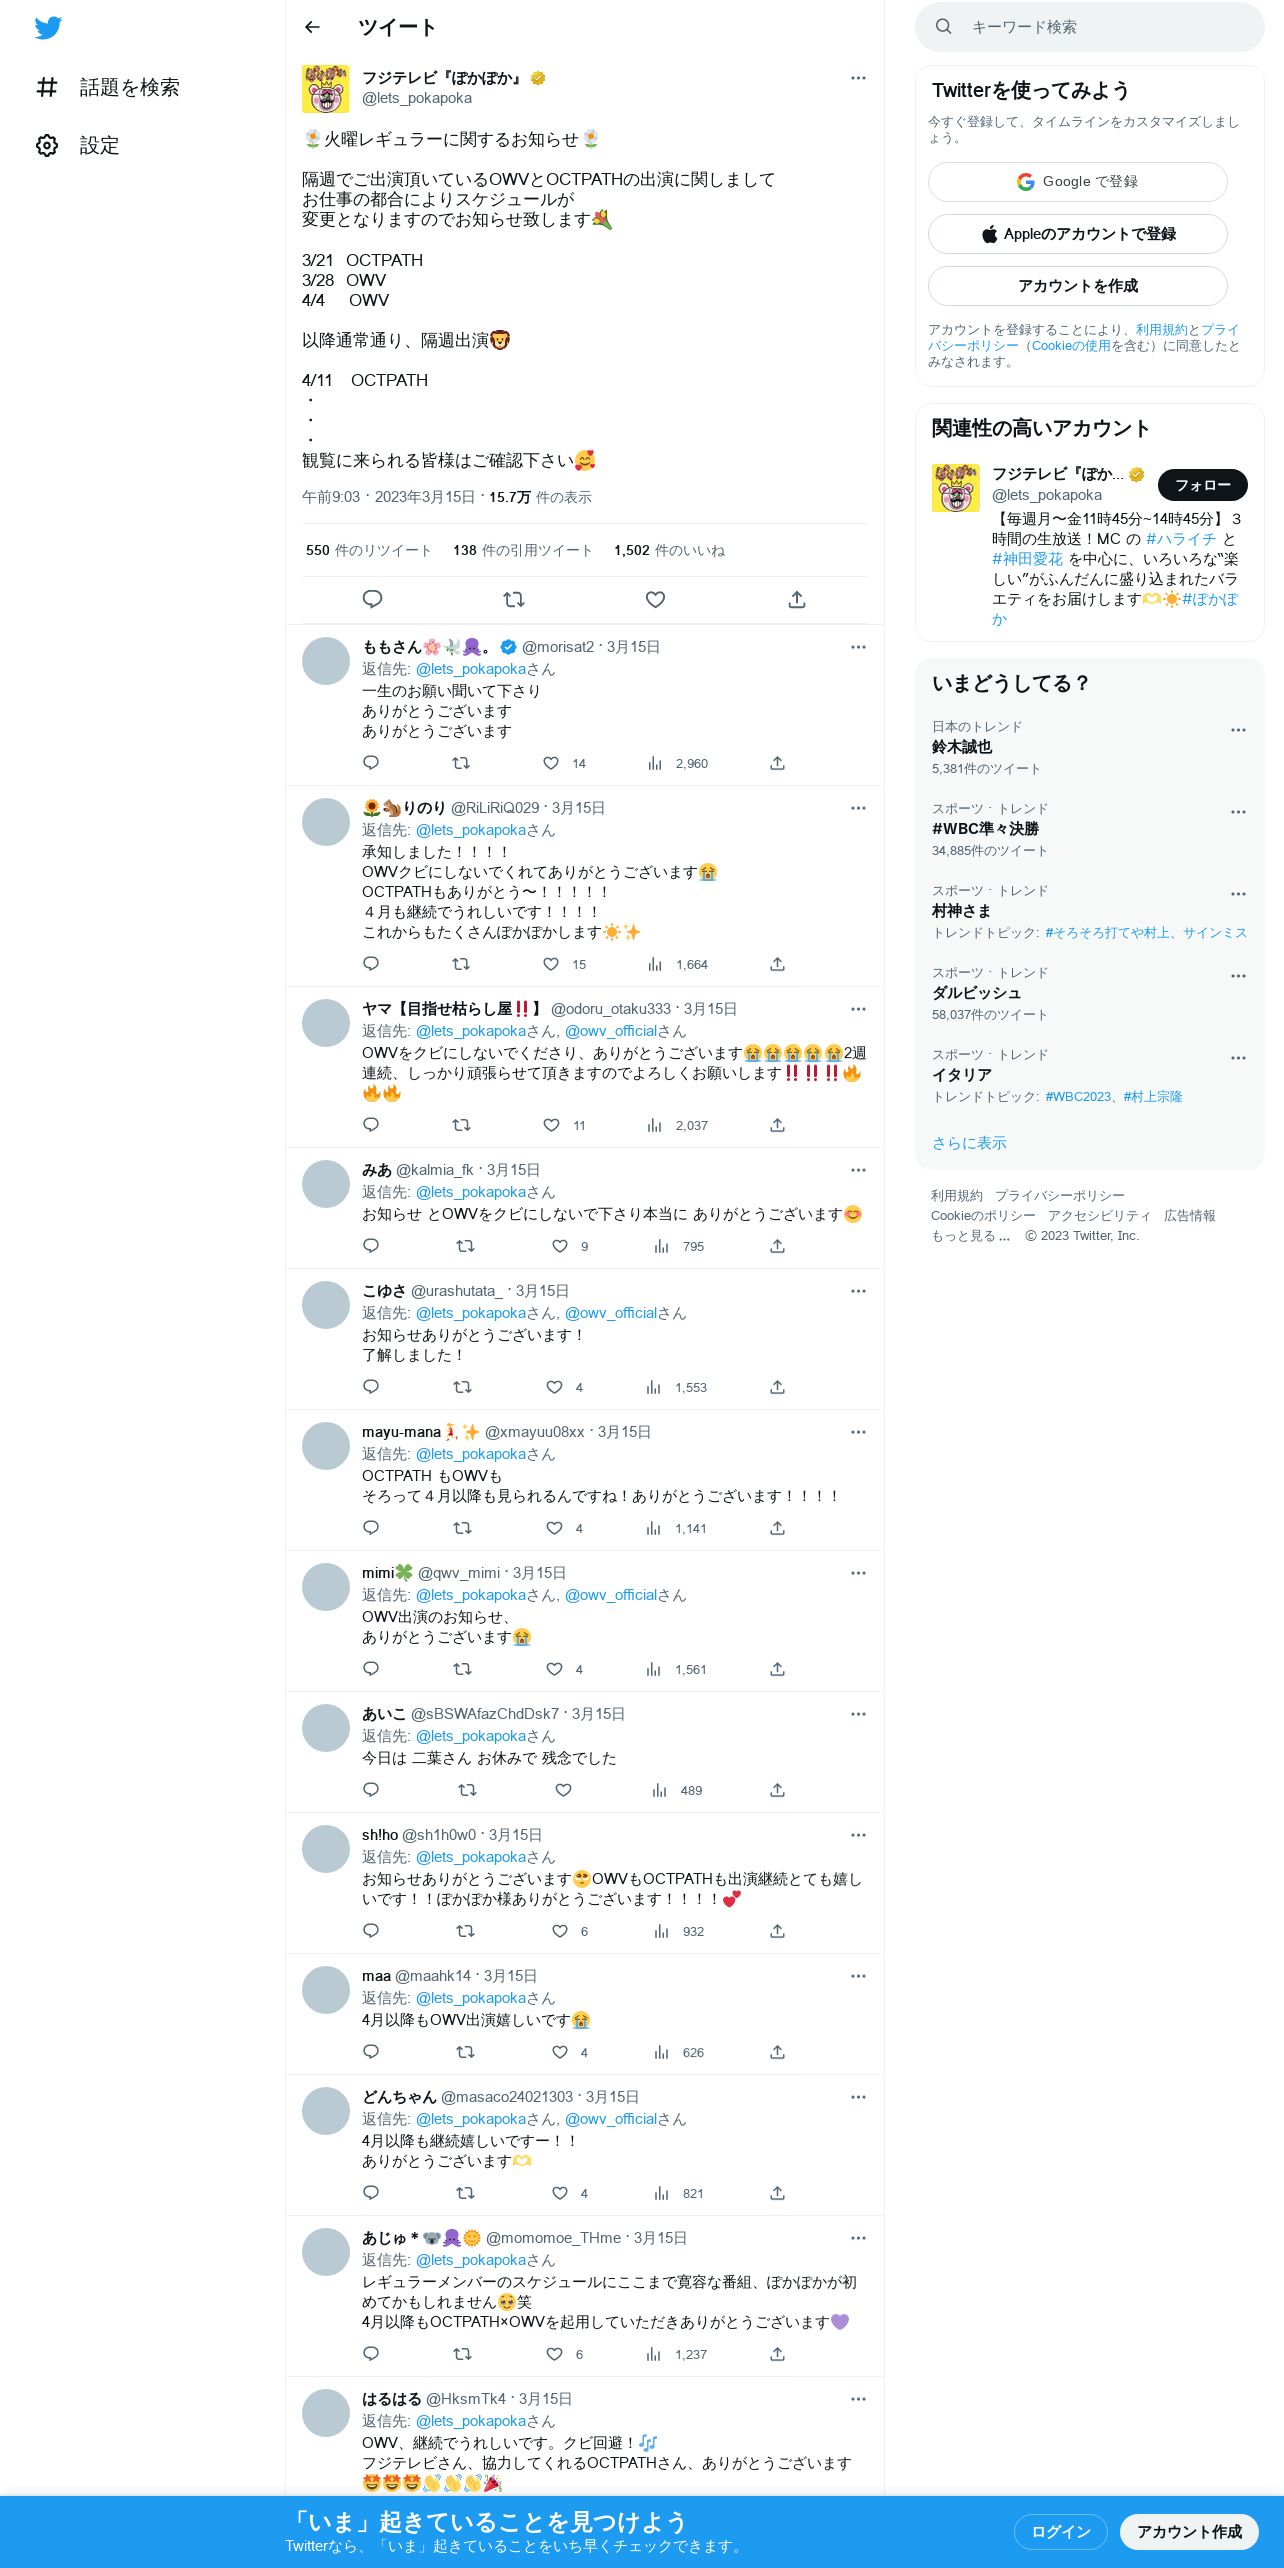Retweet the reply from @kalmia_fk

(465, 1246)
